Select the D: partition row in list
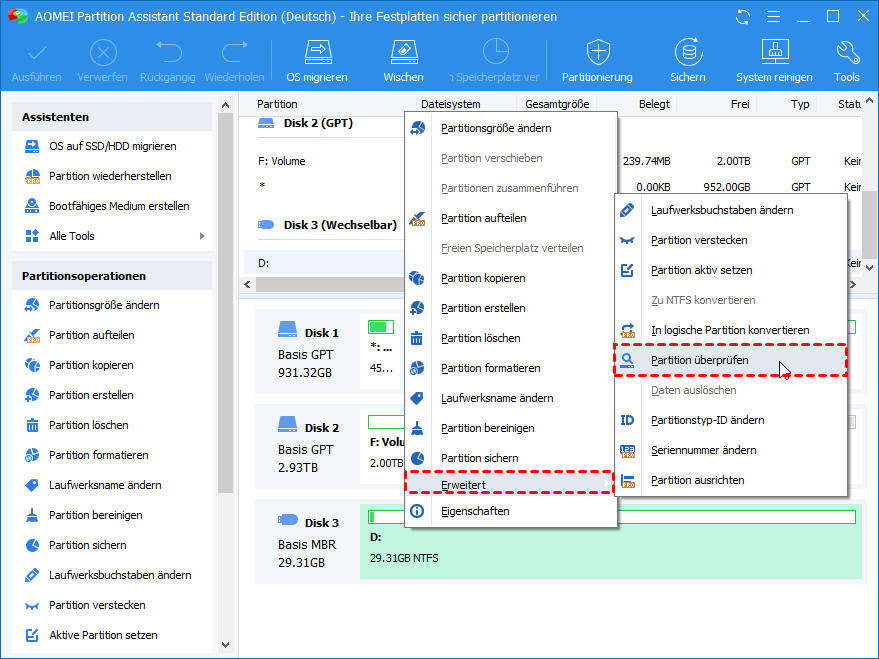Image resolution: width=879 pixels, height=659 pixels. click(324, 263)
